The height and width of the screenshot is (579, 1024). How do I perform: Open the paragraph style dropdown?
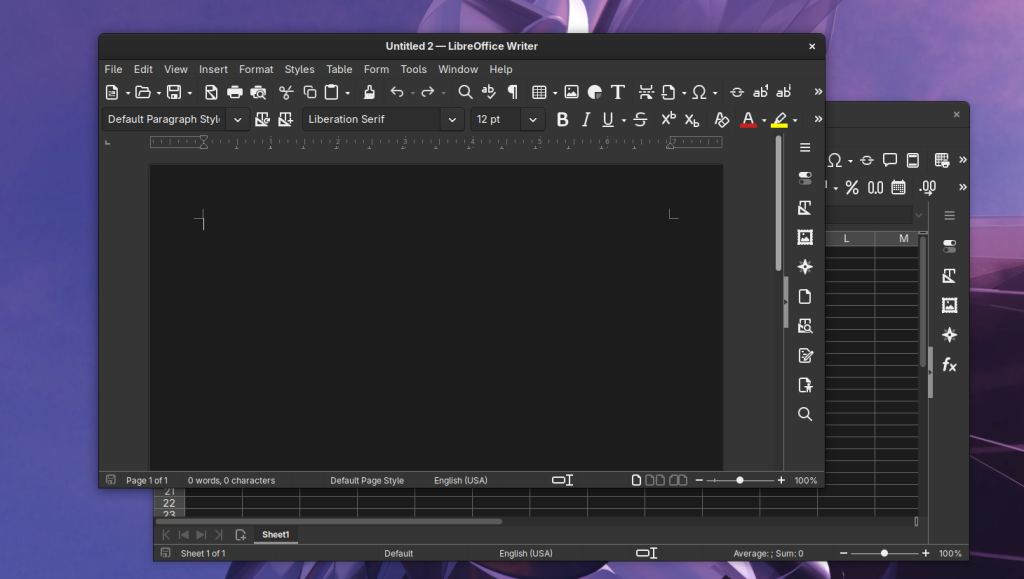(238, 119)
